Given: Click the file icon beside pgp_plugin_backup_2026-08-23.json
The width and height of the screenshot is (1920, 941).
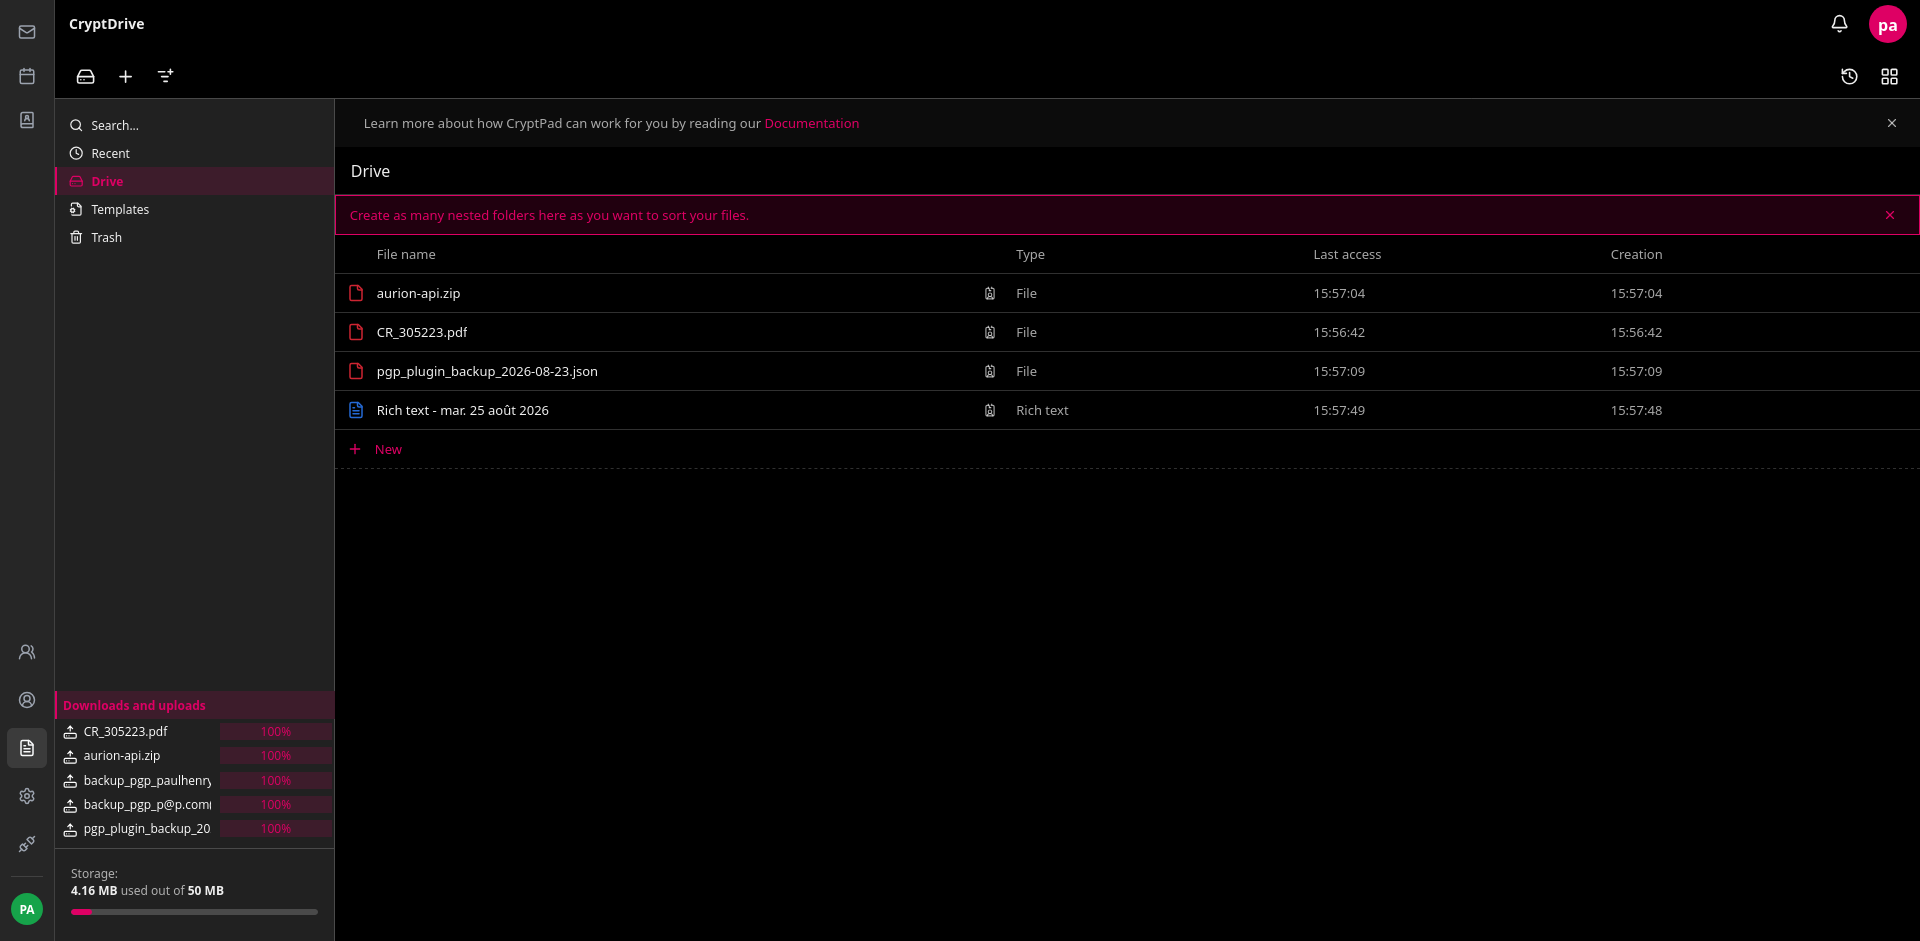Looking at the screenshot, I should click(x=356, y=371).
